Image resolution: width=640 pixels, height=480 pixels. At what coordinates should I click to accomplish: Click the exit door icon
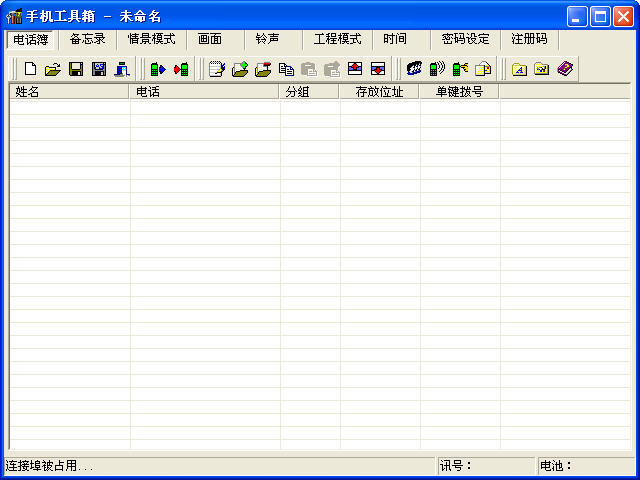pos(122,69)
